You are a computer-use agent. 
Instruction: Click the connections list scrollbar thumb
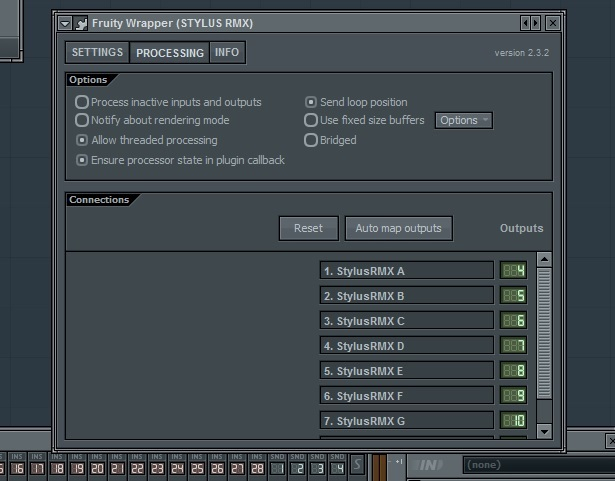point(544,333)
